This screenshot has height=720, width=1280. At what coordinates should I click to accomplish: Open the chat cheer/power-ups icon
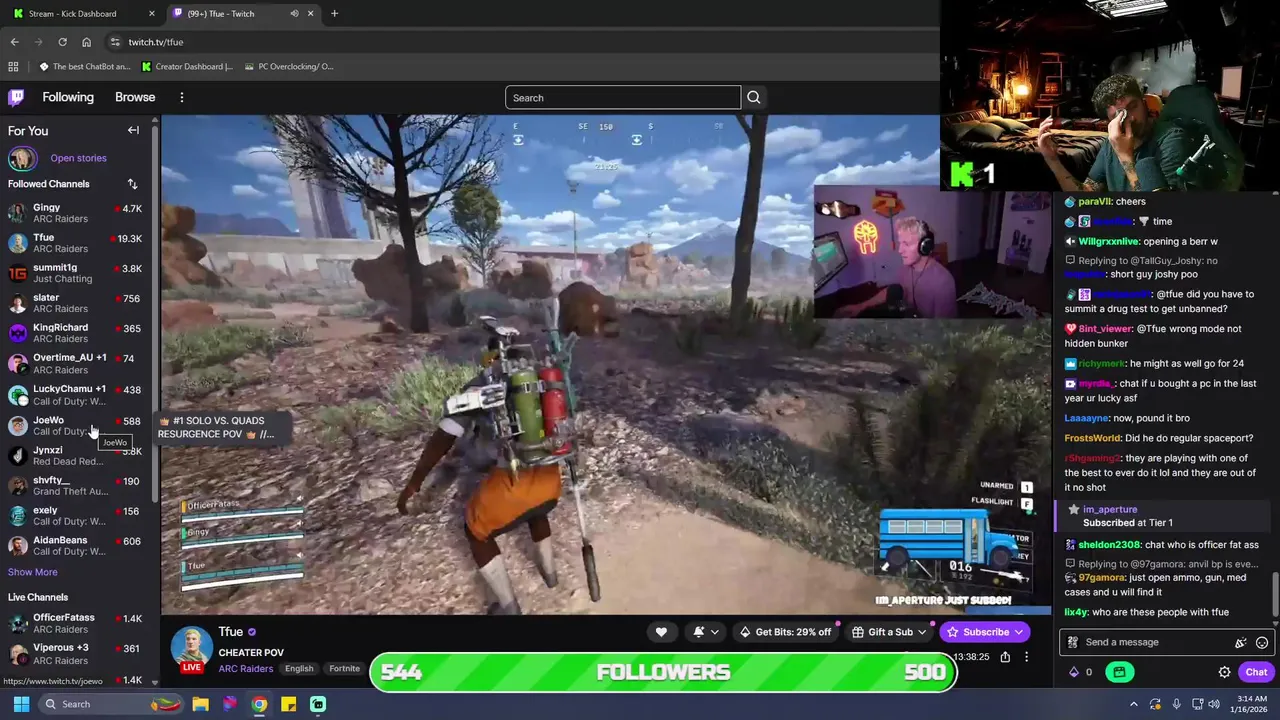coord(1241,642)
